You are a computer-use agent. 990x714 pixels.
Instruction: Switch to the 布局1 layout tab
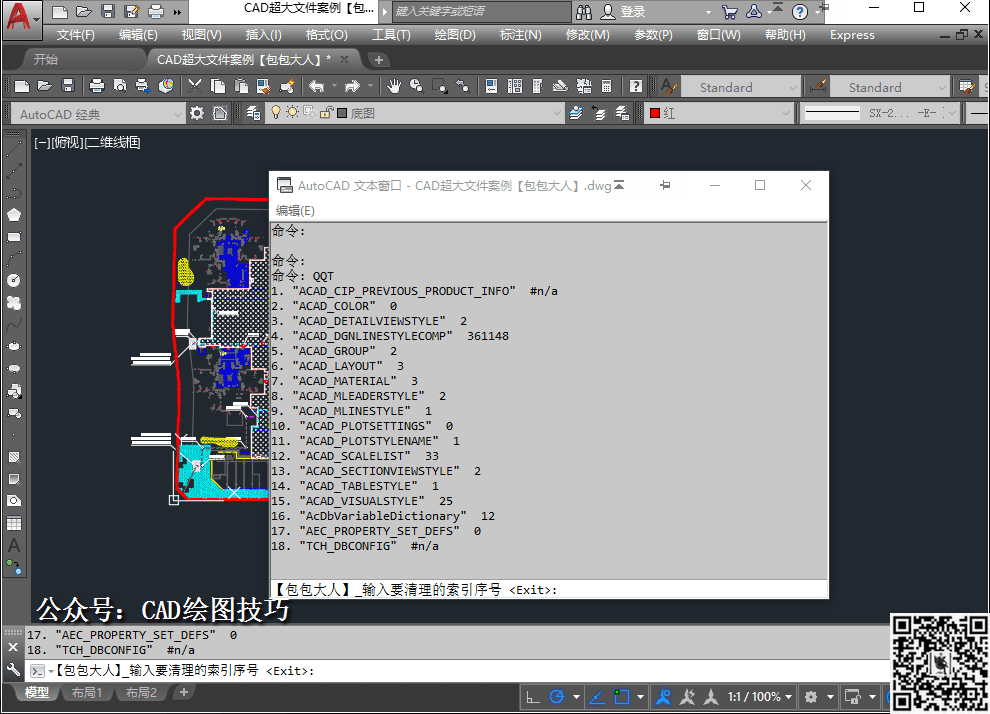pyautogui.click(x=86, y=693)
